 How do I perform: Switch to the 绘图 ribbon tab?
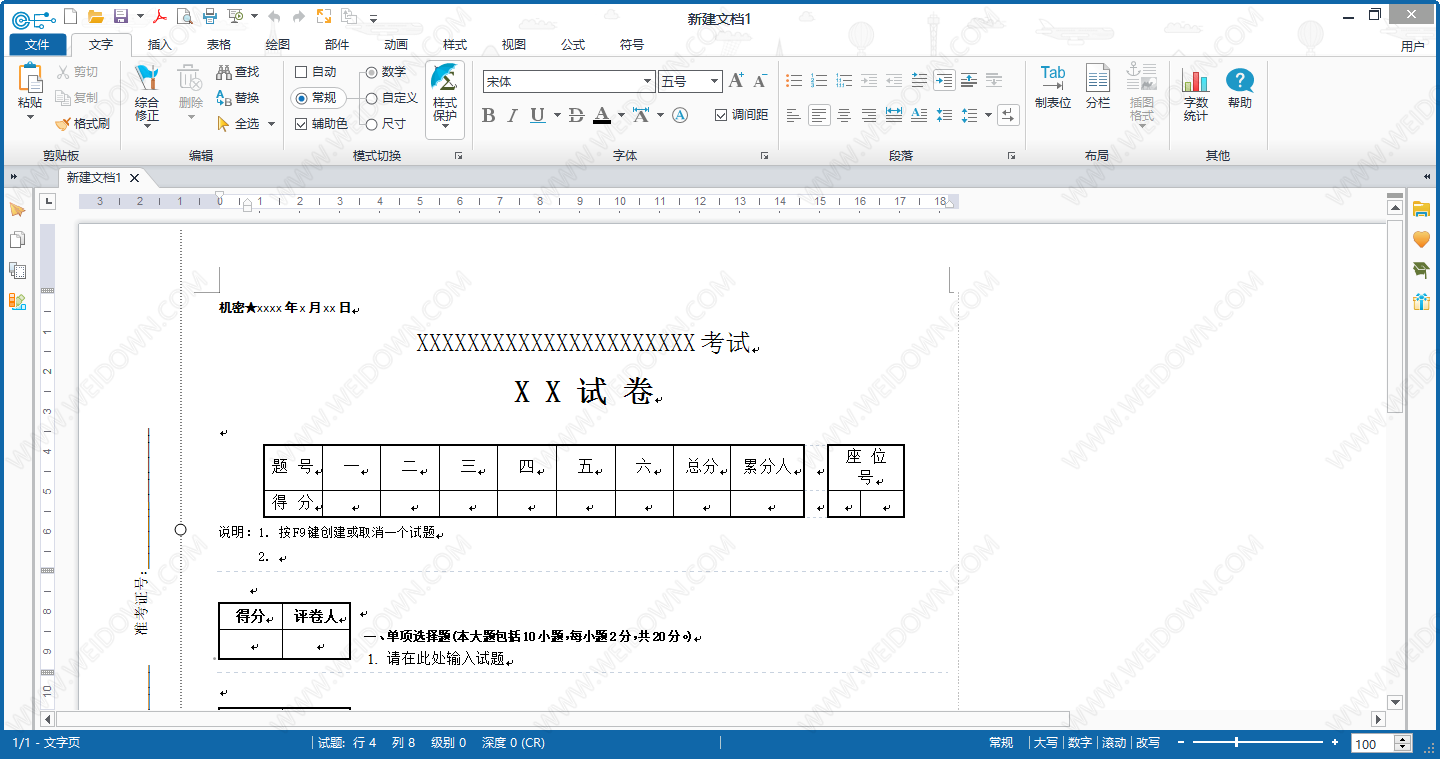tap(278, 45)
